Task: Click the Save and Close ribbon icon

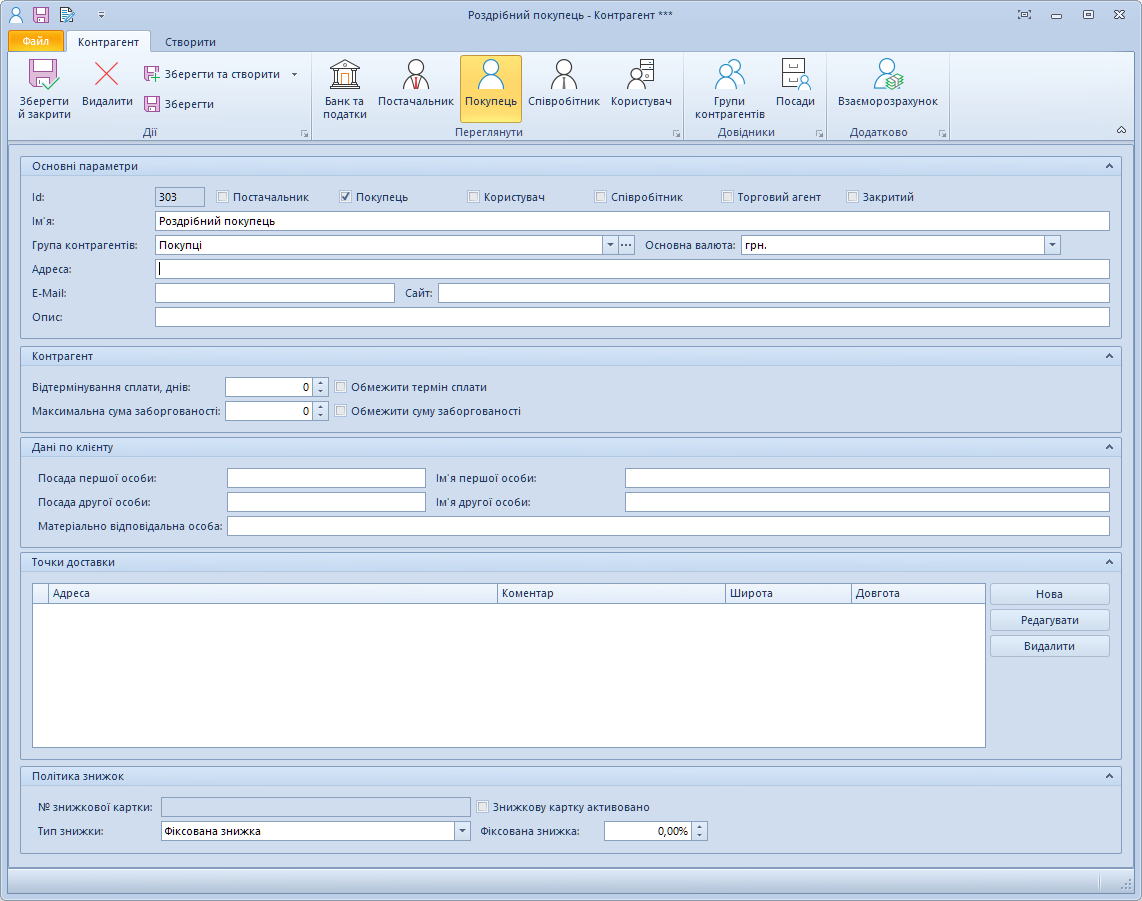Action: [x=44, y=88]
